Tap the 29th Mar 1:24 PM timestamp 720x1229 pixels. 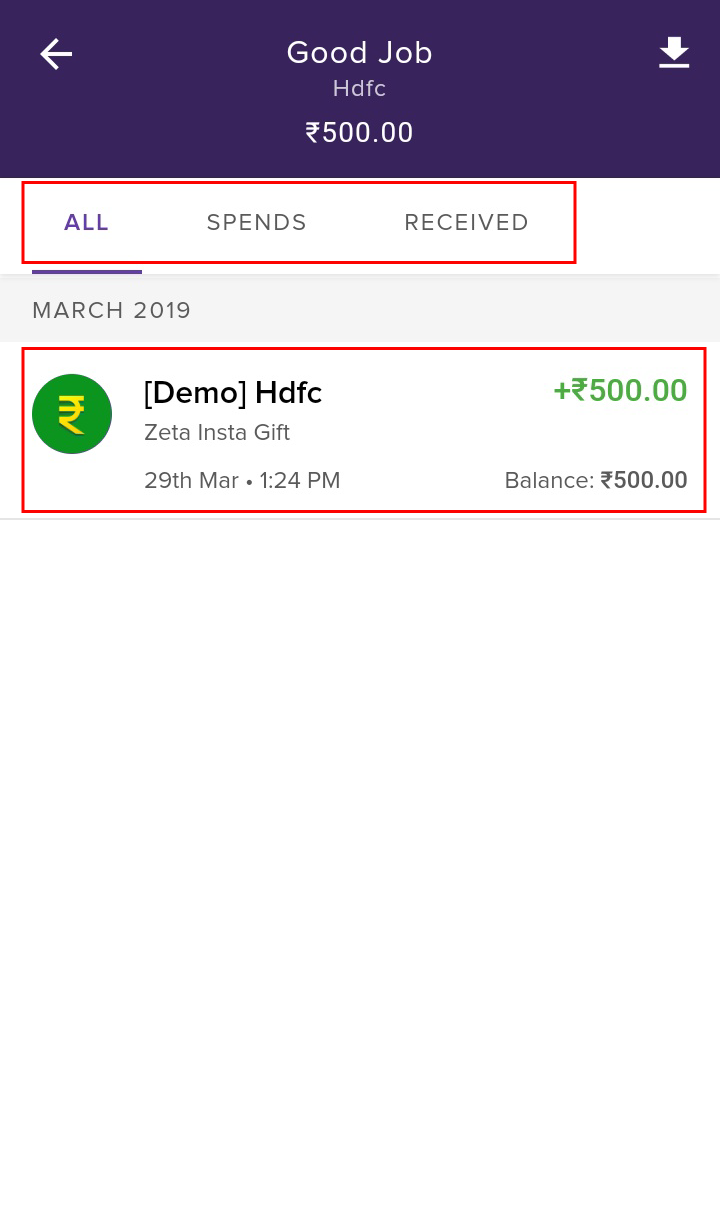[x=242, y=481]
